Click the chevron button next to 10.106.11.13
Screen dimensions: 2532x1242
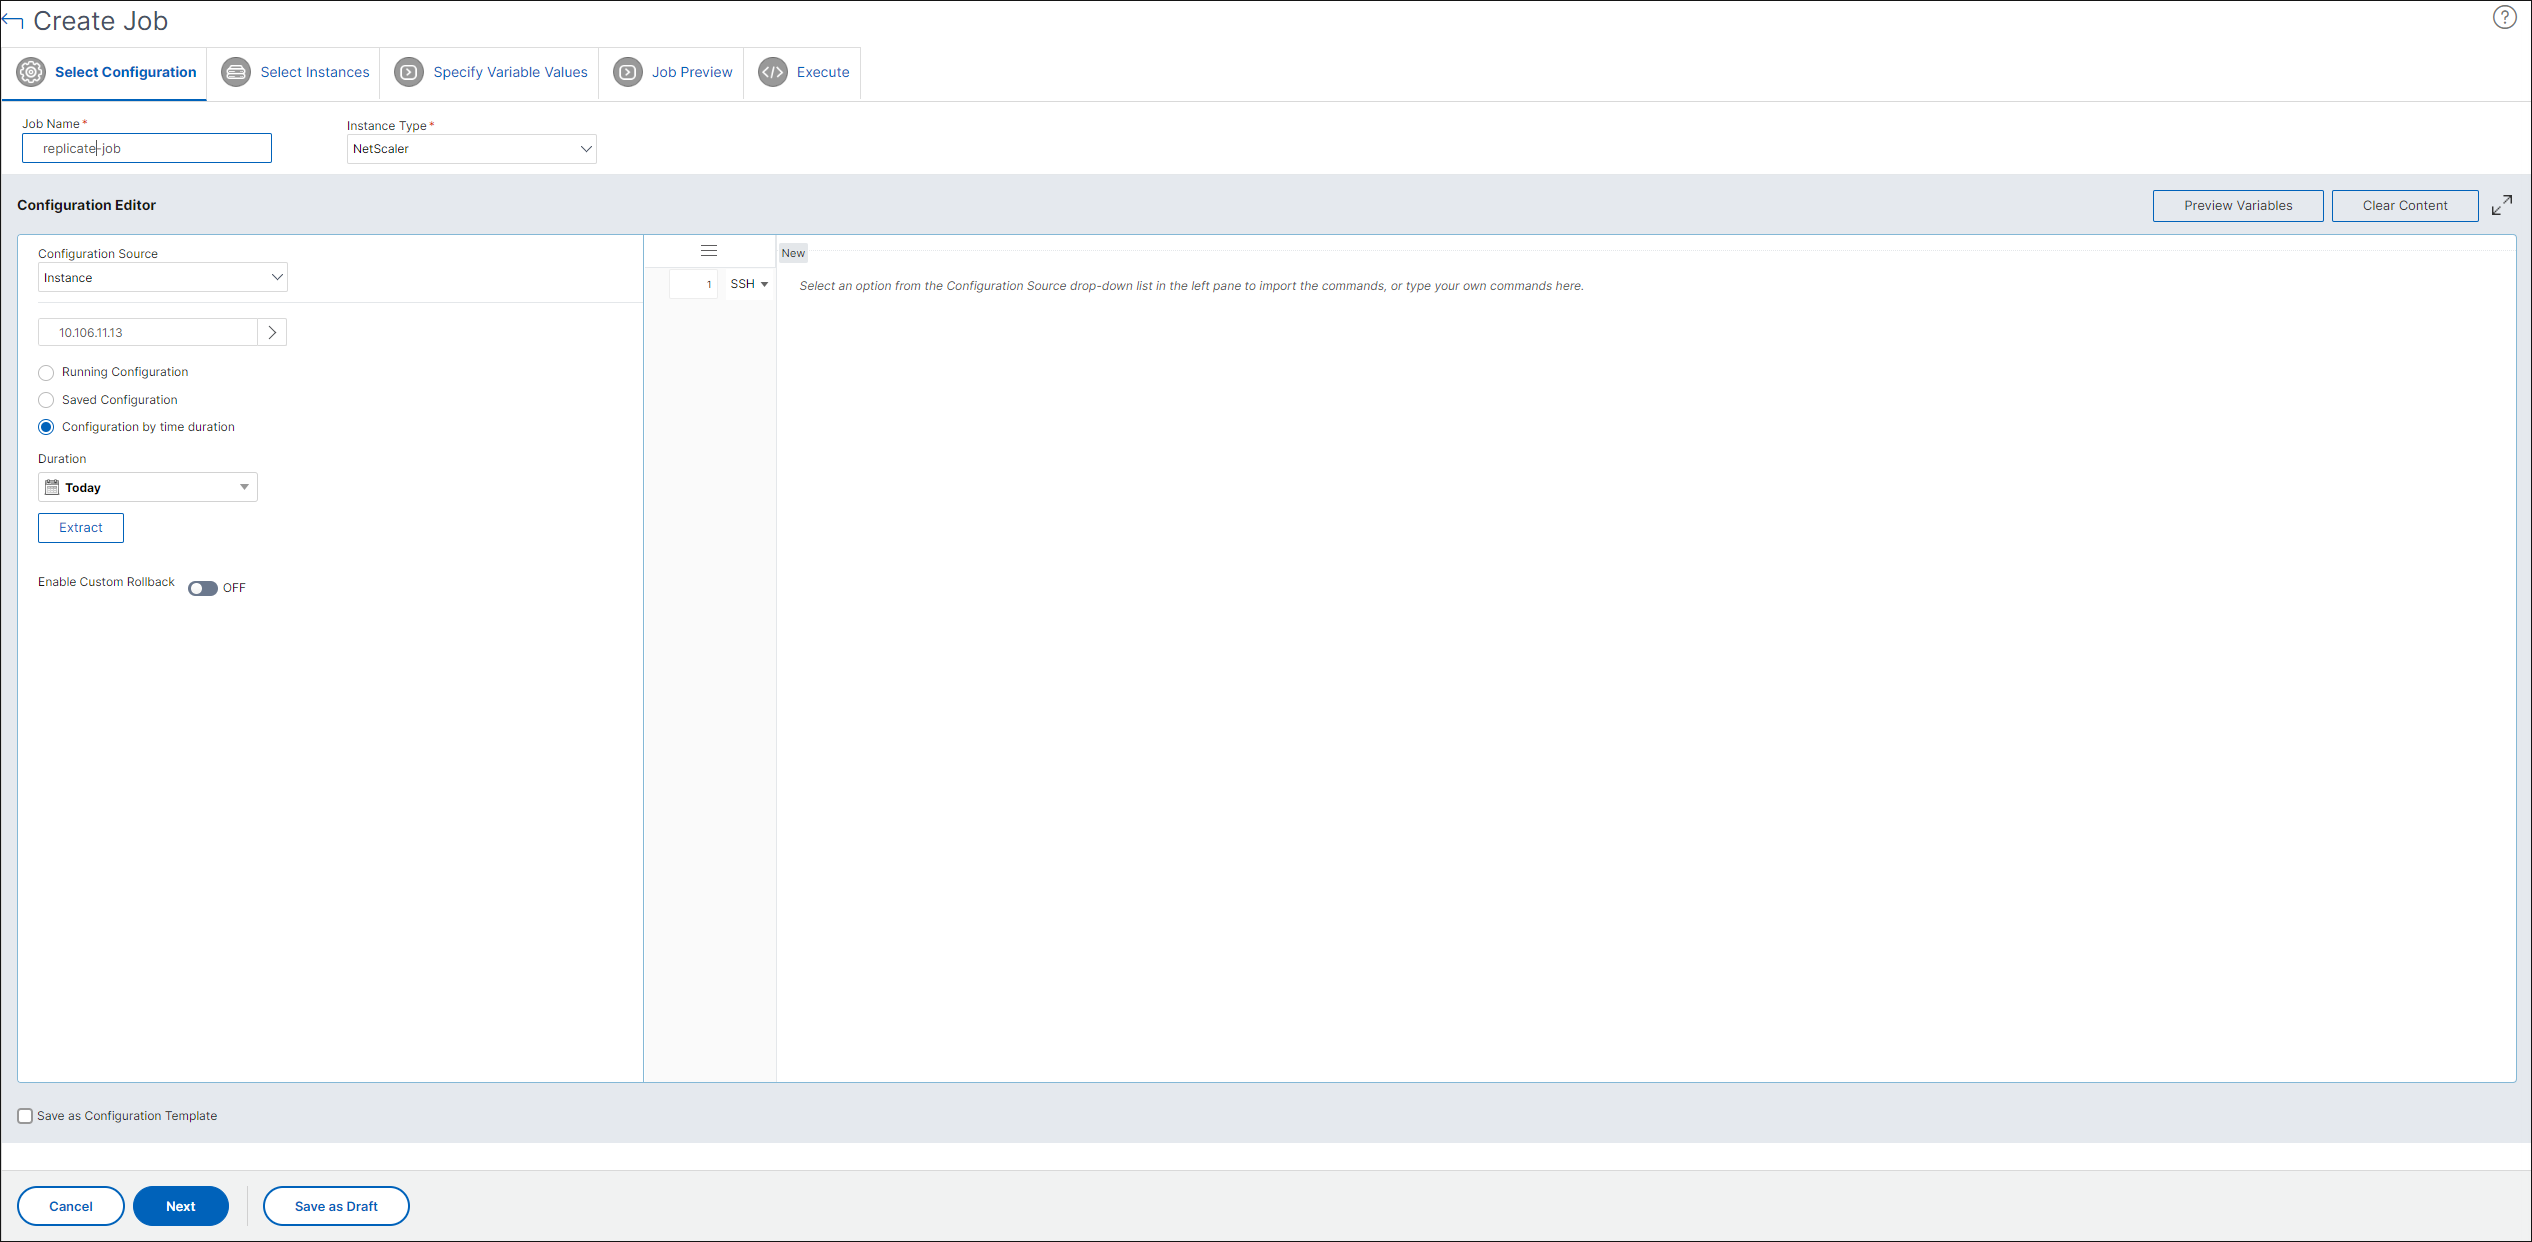(272, 332)
